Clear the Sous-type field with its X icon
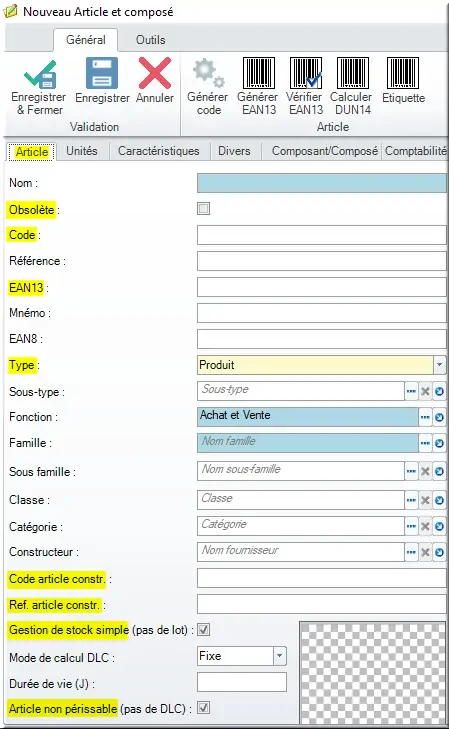This screenshot has height=729, width=449. 425,391
